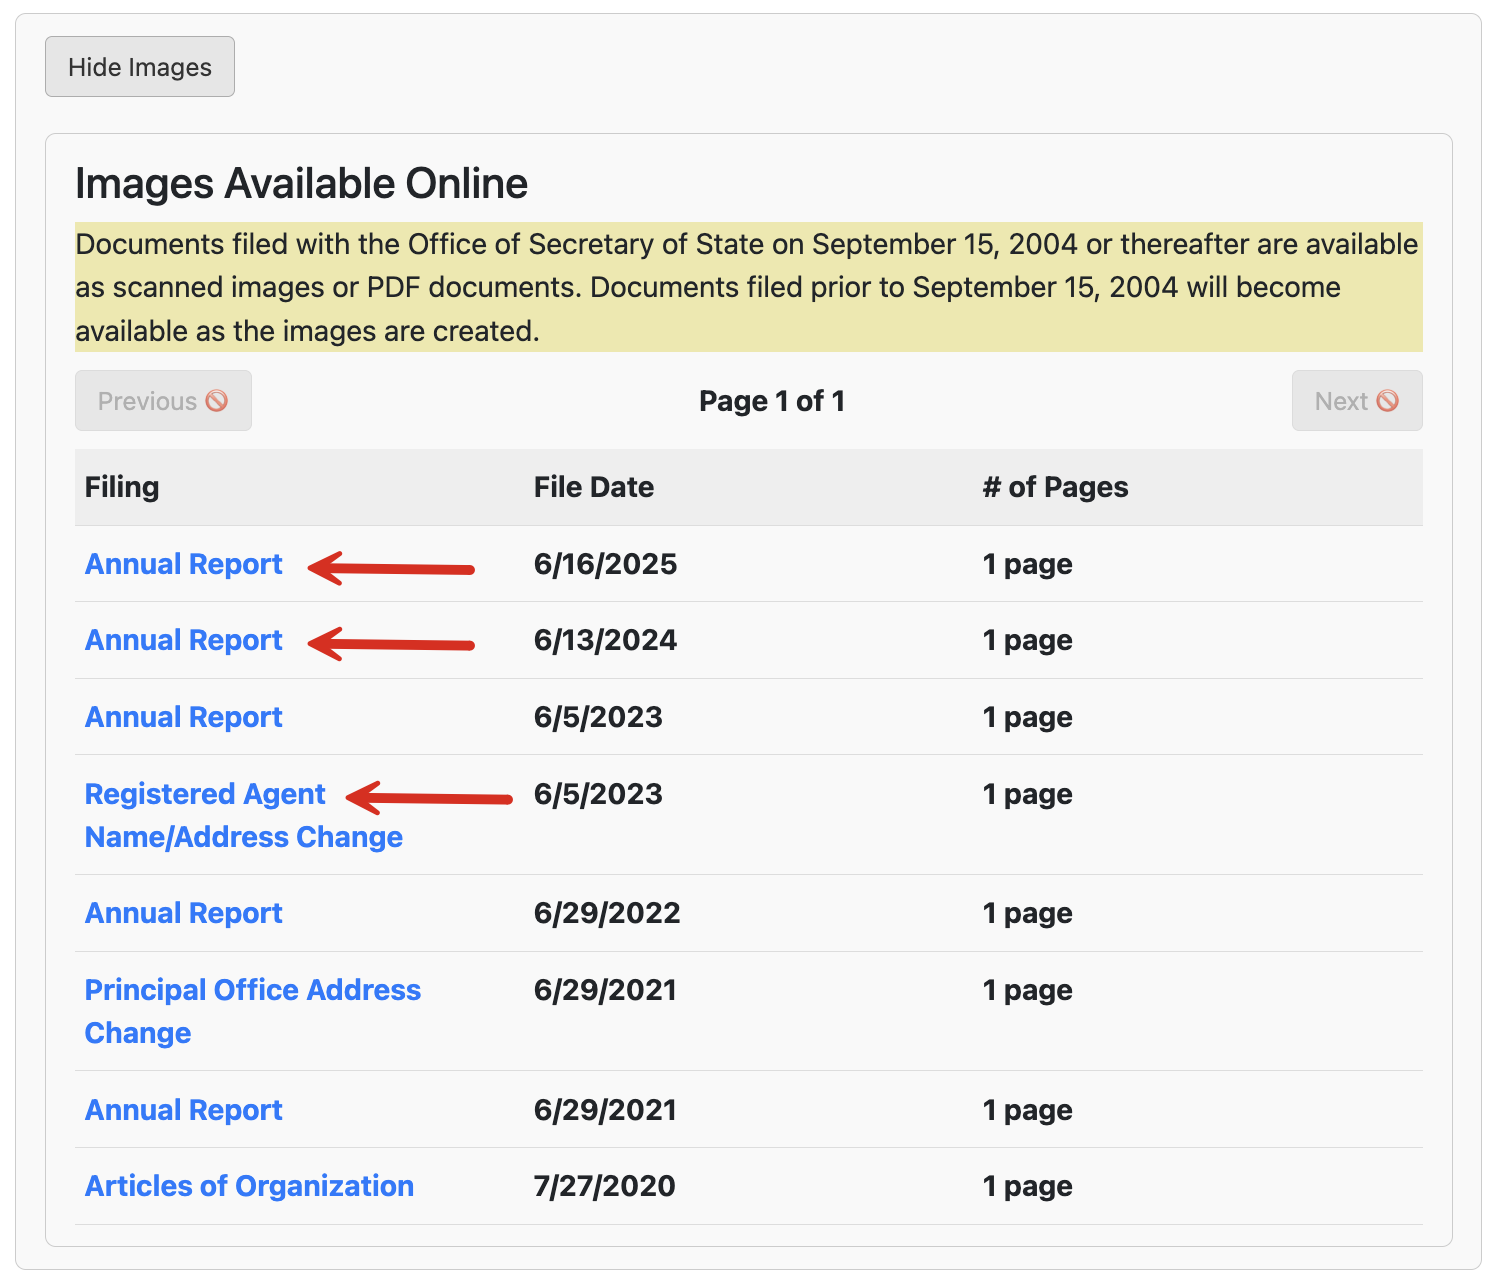Viewport: 1498px width, 1288px height.
Task: Click the disabled Previous page button
Action: [x=163, y=401]
